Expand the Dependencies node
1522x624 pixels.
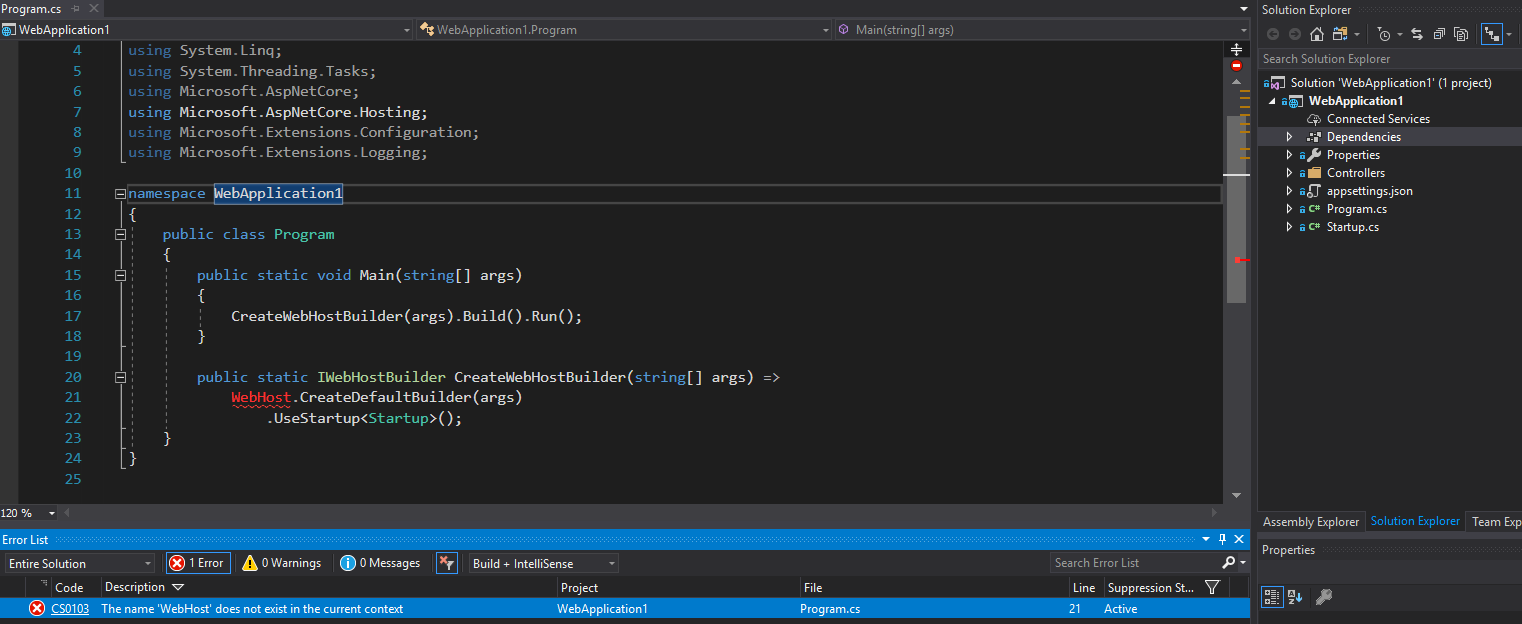(1289, 137)
